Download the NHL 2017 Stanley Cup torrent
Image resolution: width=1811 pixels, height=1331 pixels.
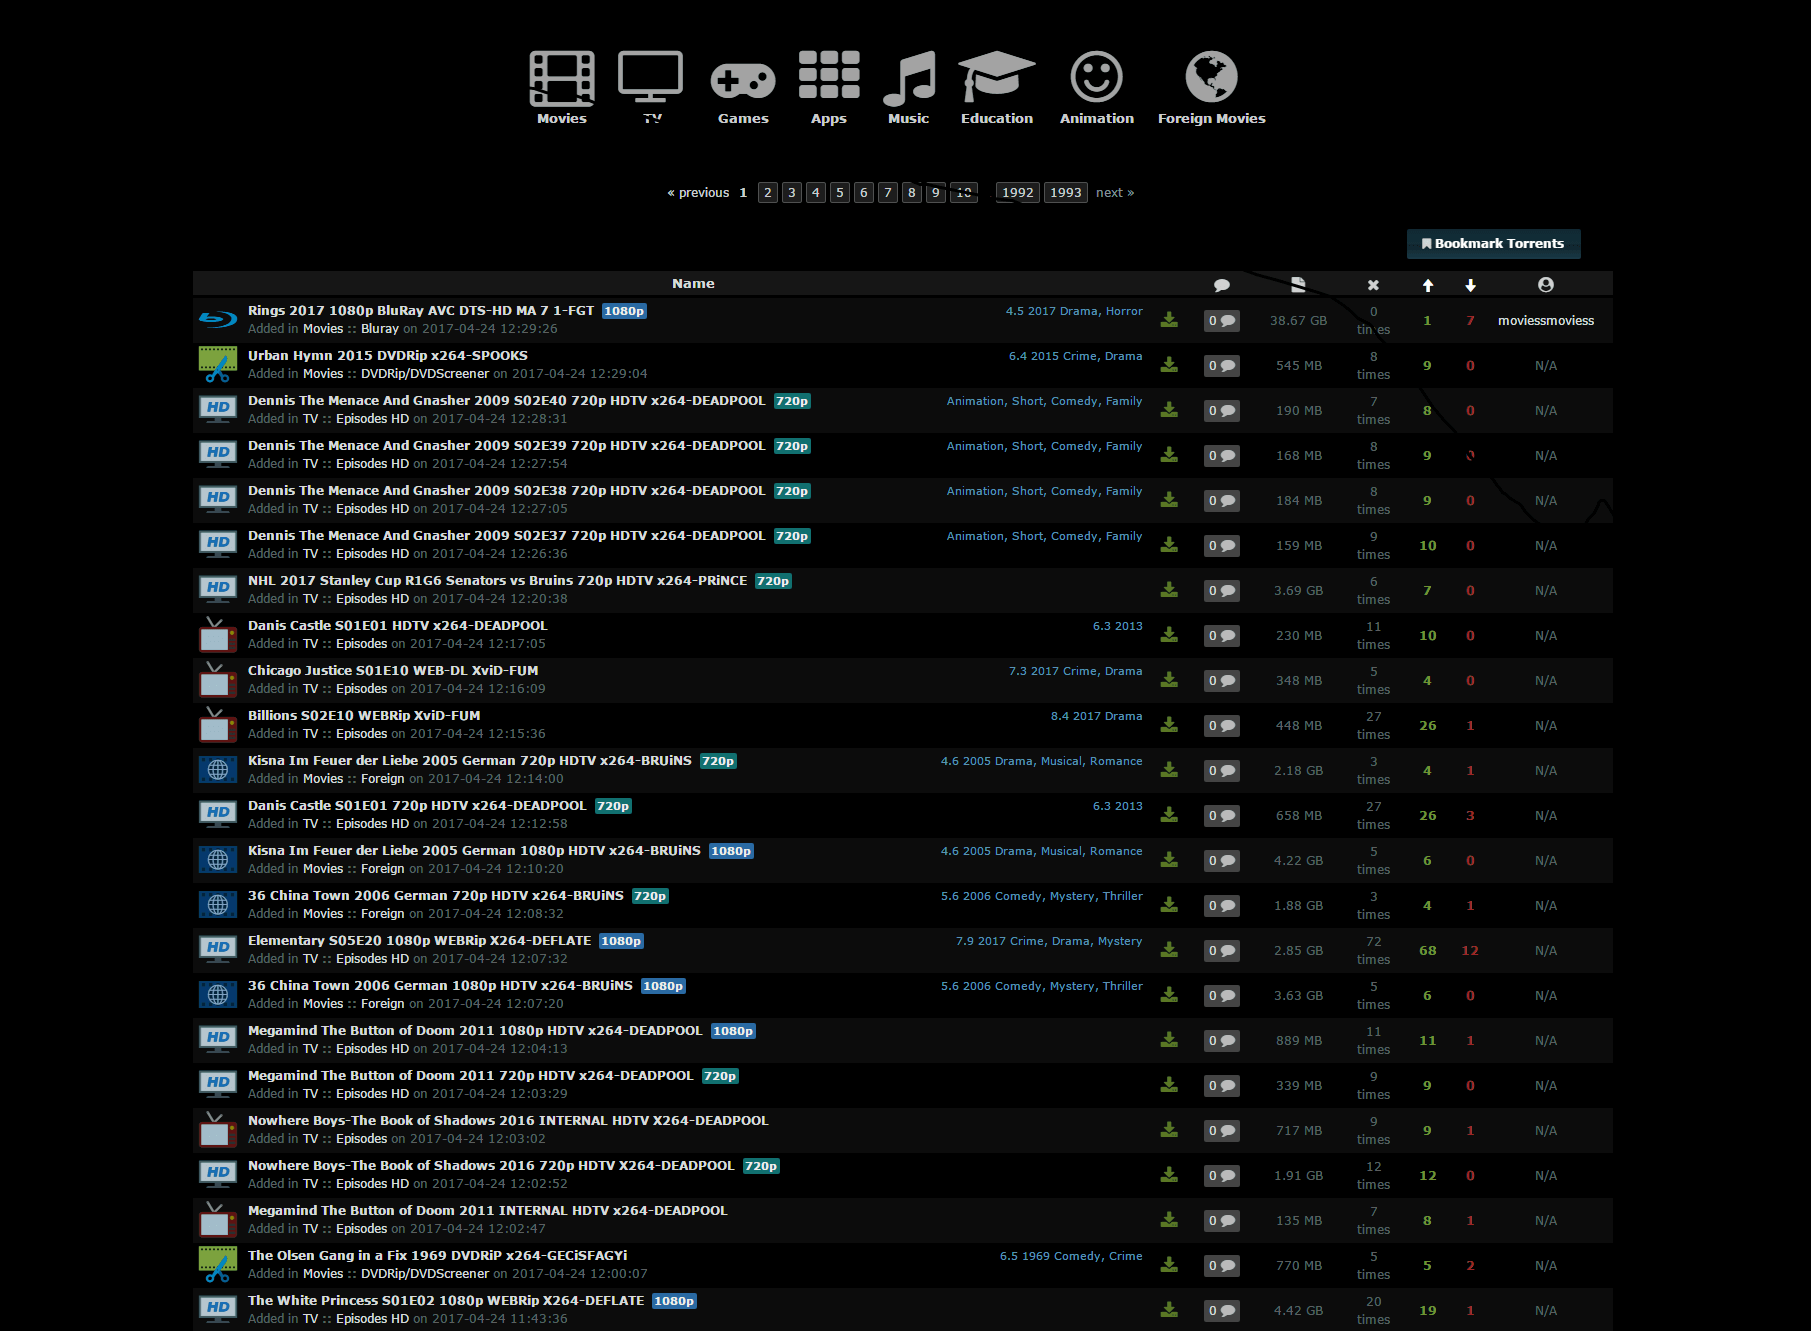click(1169, 590)
